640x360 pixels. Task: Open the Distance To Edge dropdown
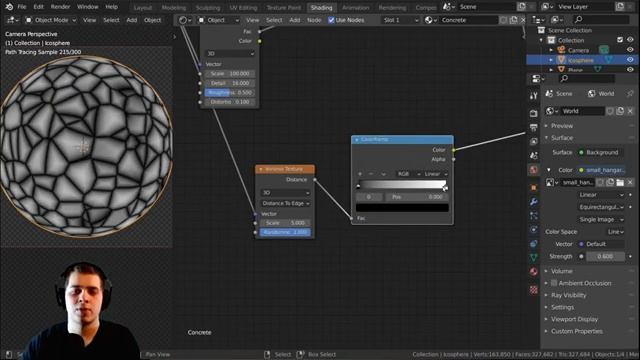point(285,203)
